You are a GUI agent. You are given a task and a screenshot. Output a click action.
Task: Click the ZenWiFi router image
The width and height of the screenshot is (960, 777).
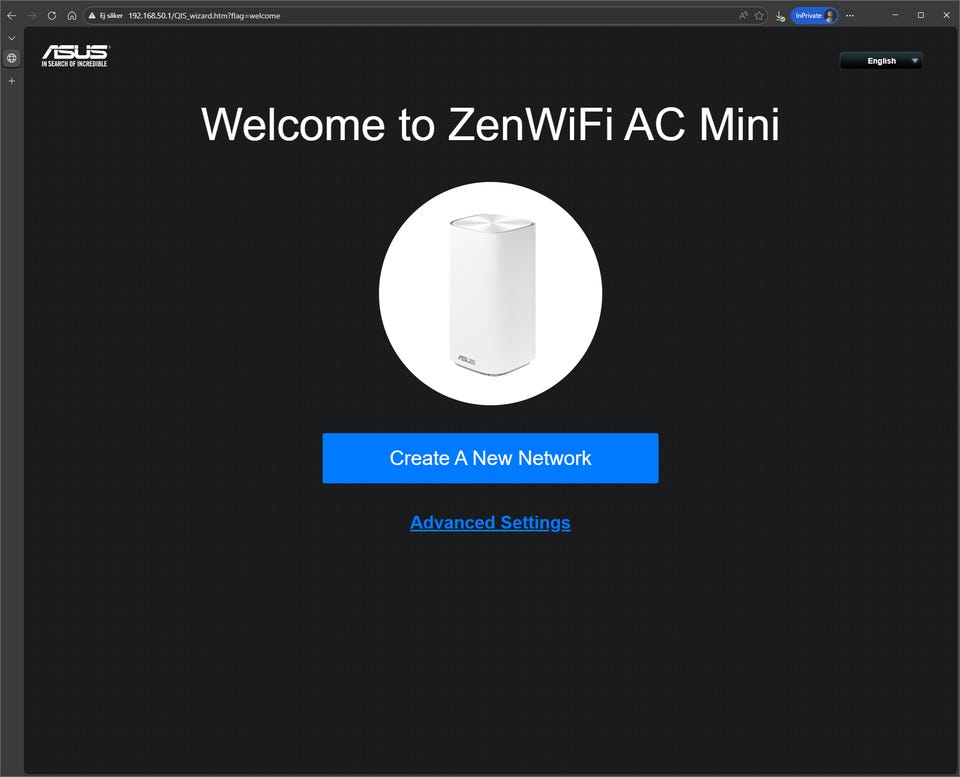point(490,293)
